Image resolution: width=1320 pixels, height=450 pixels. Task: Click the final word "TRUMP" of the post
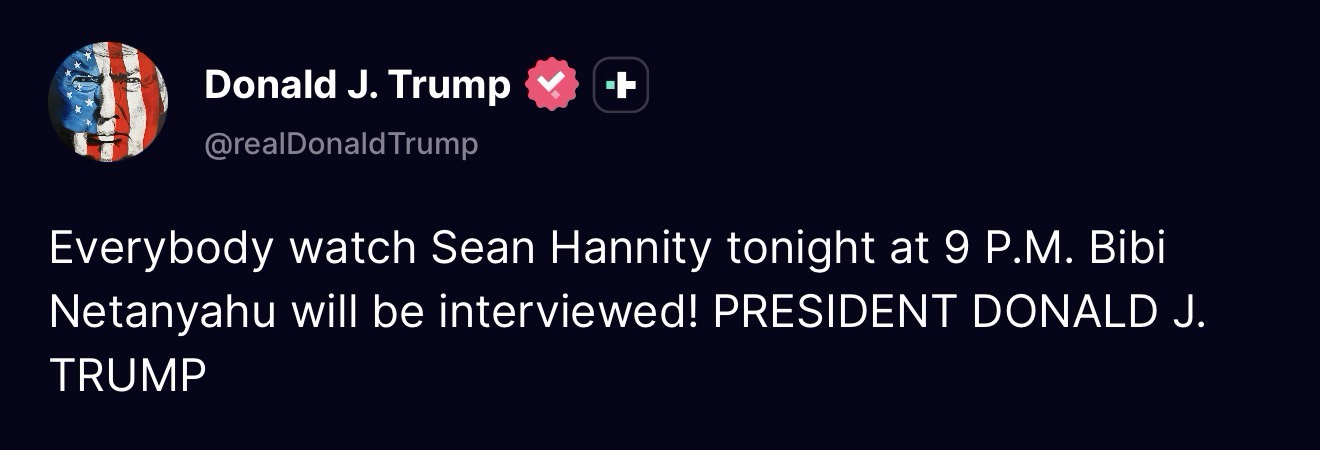click(x=127, y=376)
